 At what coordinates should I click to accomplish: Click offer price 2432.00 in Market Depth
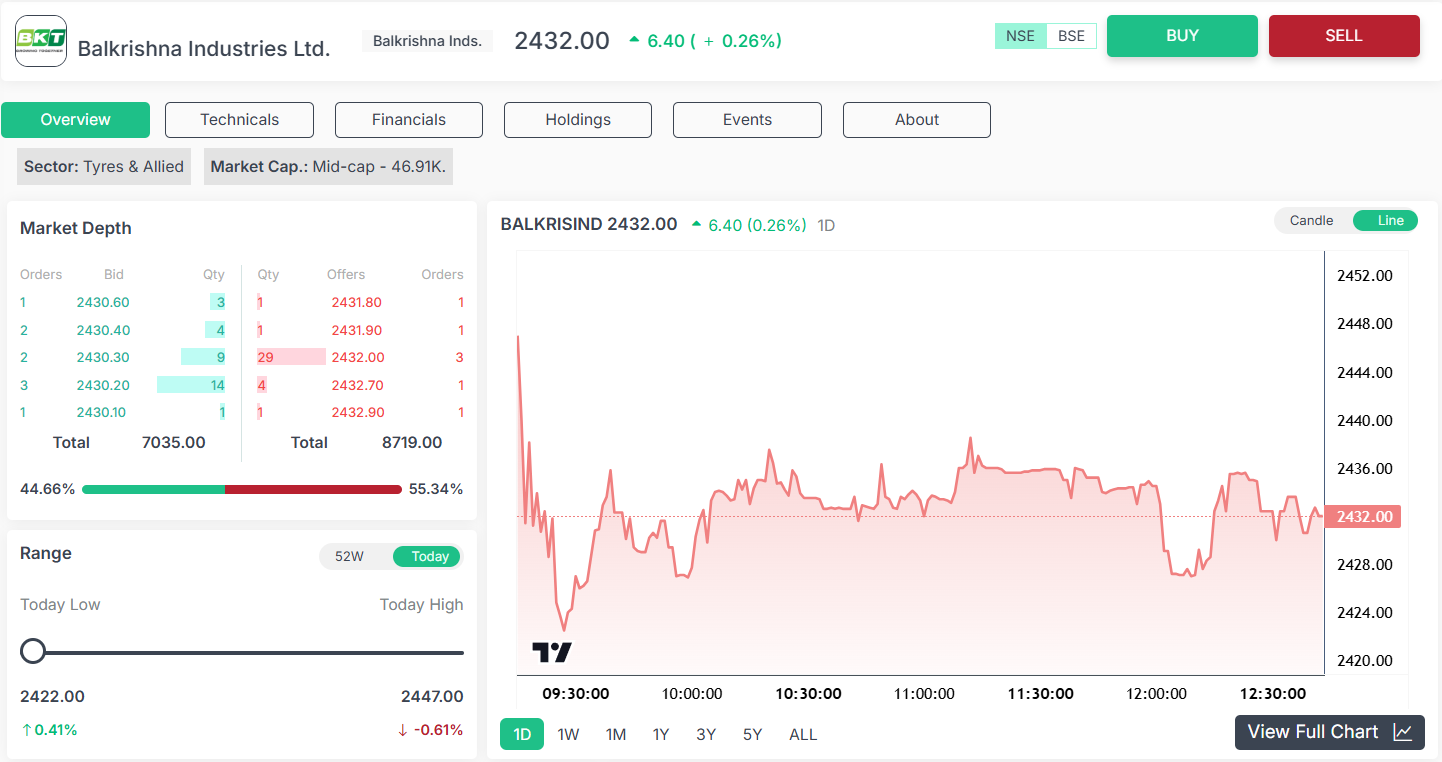pyautogui.click(x=357, y=357)
